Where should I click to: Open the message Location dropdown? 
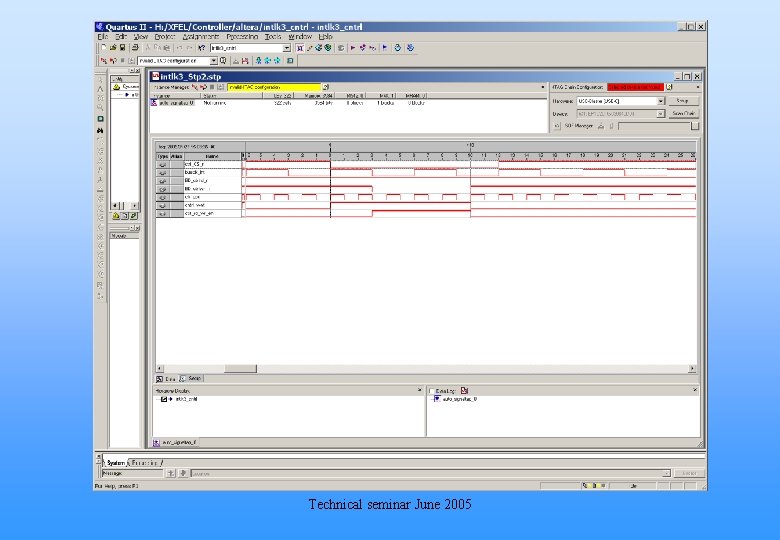[666, 473]
